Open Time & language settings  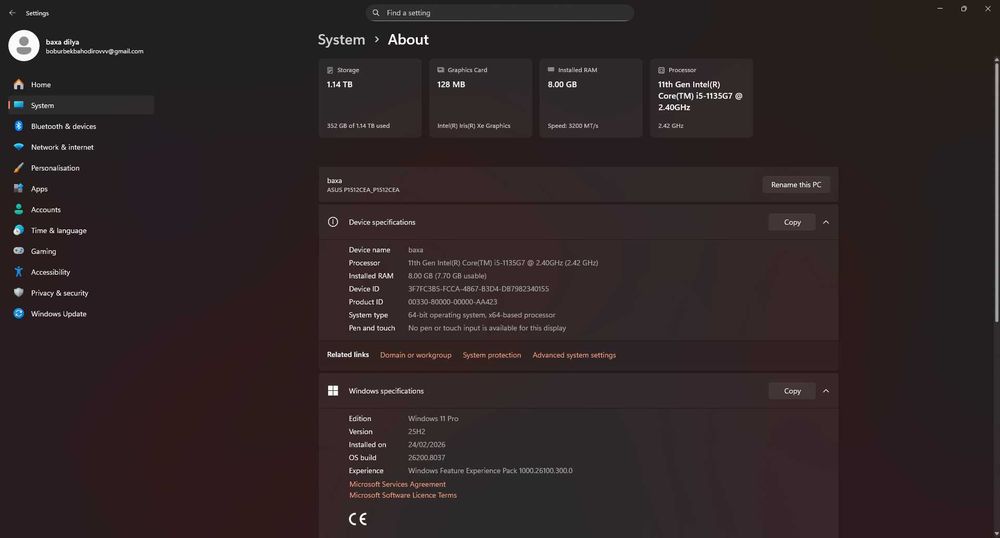click(x=82, y=230)
